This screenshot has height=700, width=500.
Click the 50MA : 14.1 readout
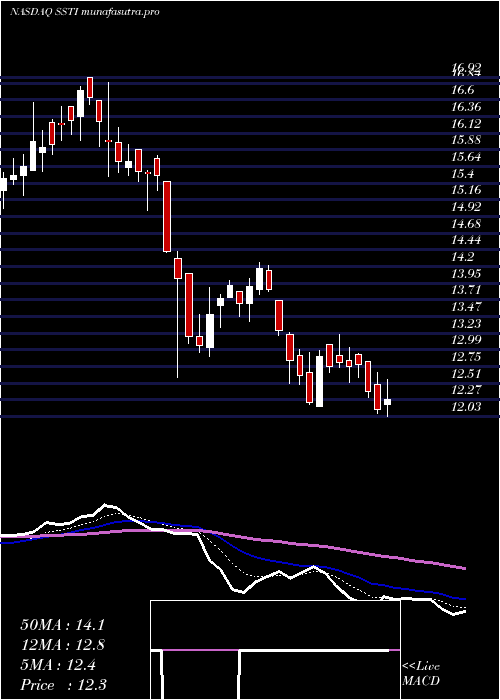click(64, 625)
